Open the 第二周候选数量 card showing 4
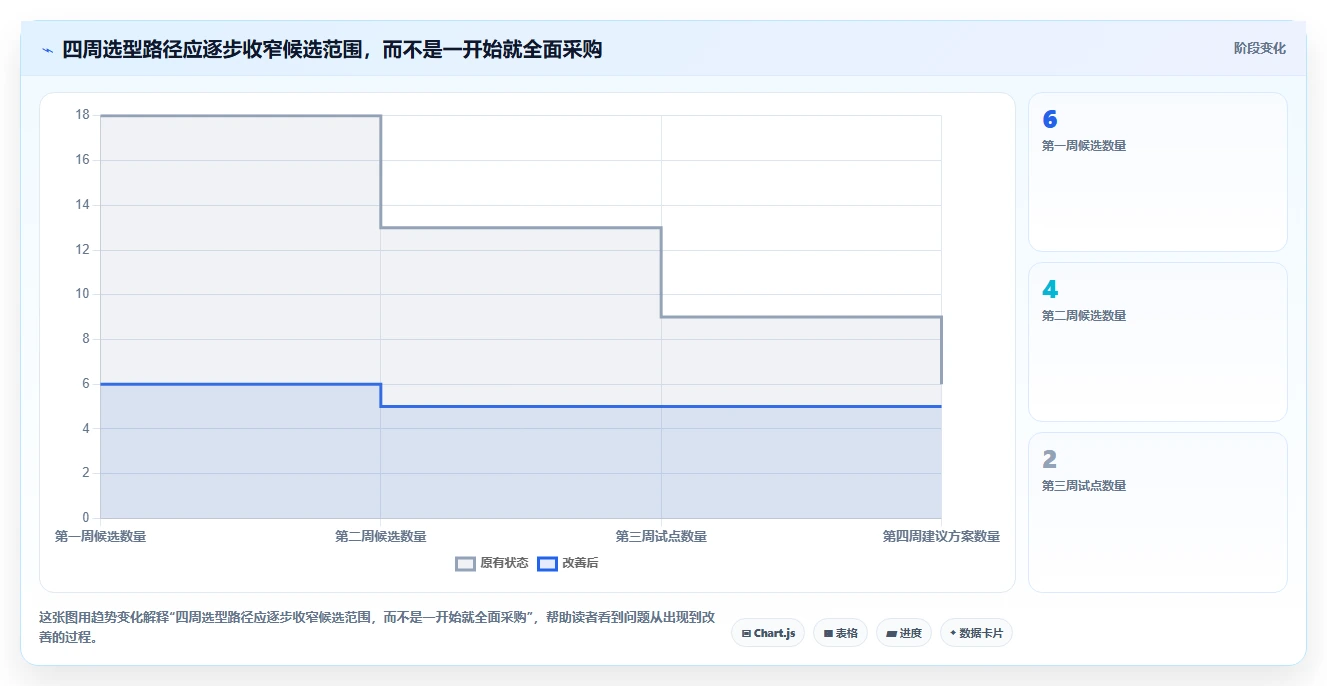This screenshot has width=1327, height=686. tap(1158, 342)
